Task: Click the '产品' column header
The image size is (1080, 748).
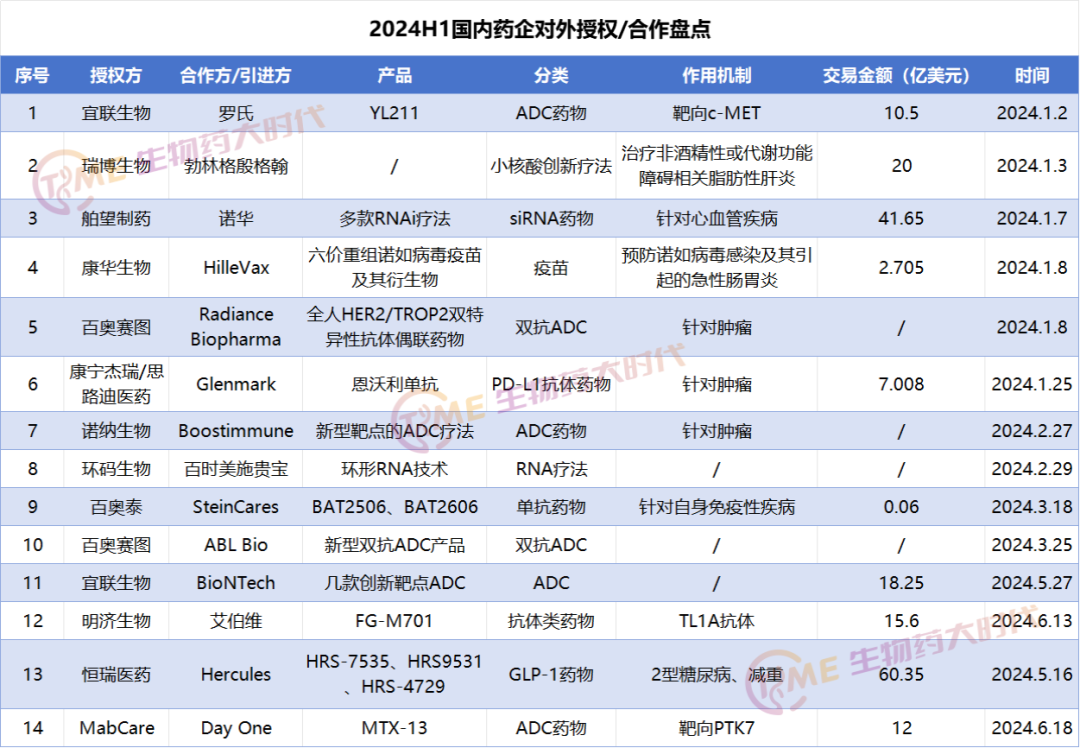Action: tap(394, 75)
